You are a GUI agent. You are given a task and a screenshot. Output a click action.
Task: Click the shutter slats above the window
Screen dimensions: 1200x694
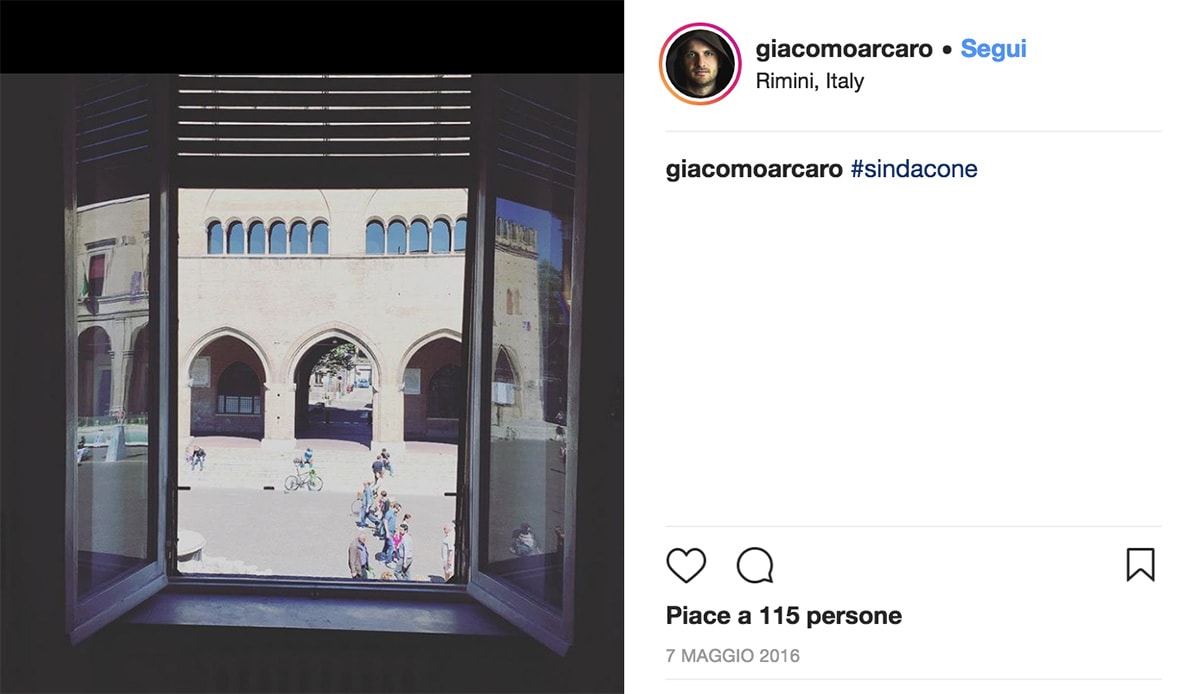coord(324,116)
